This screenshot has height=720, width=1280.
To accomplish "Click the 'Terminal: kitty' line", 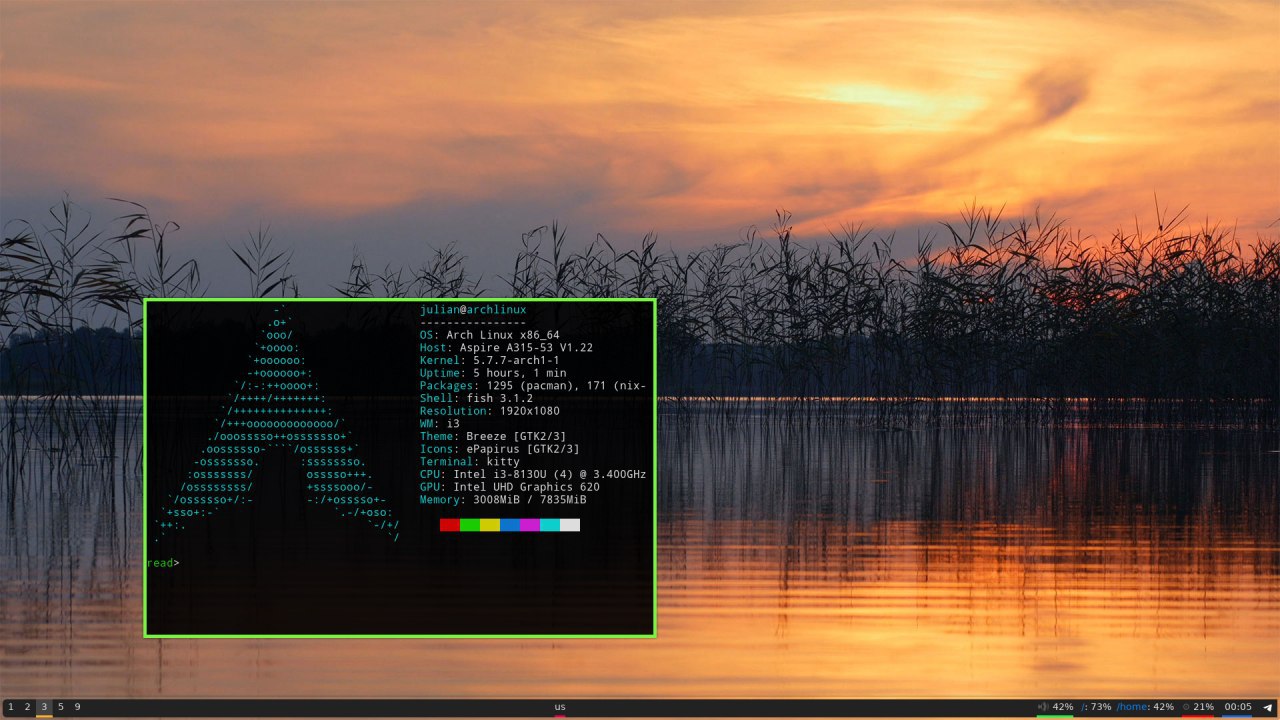I will point(470,462).
